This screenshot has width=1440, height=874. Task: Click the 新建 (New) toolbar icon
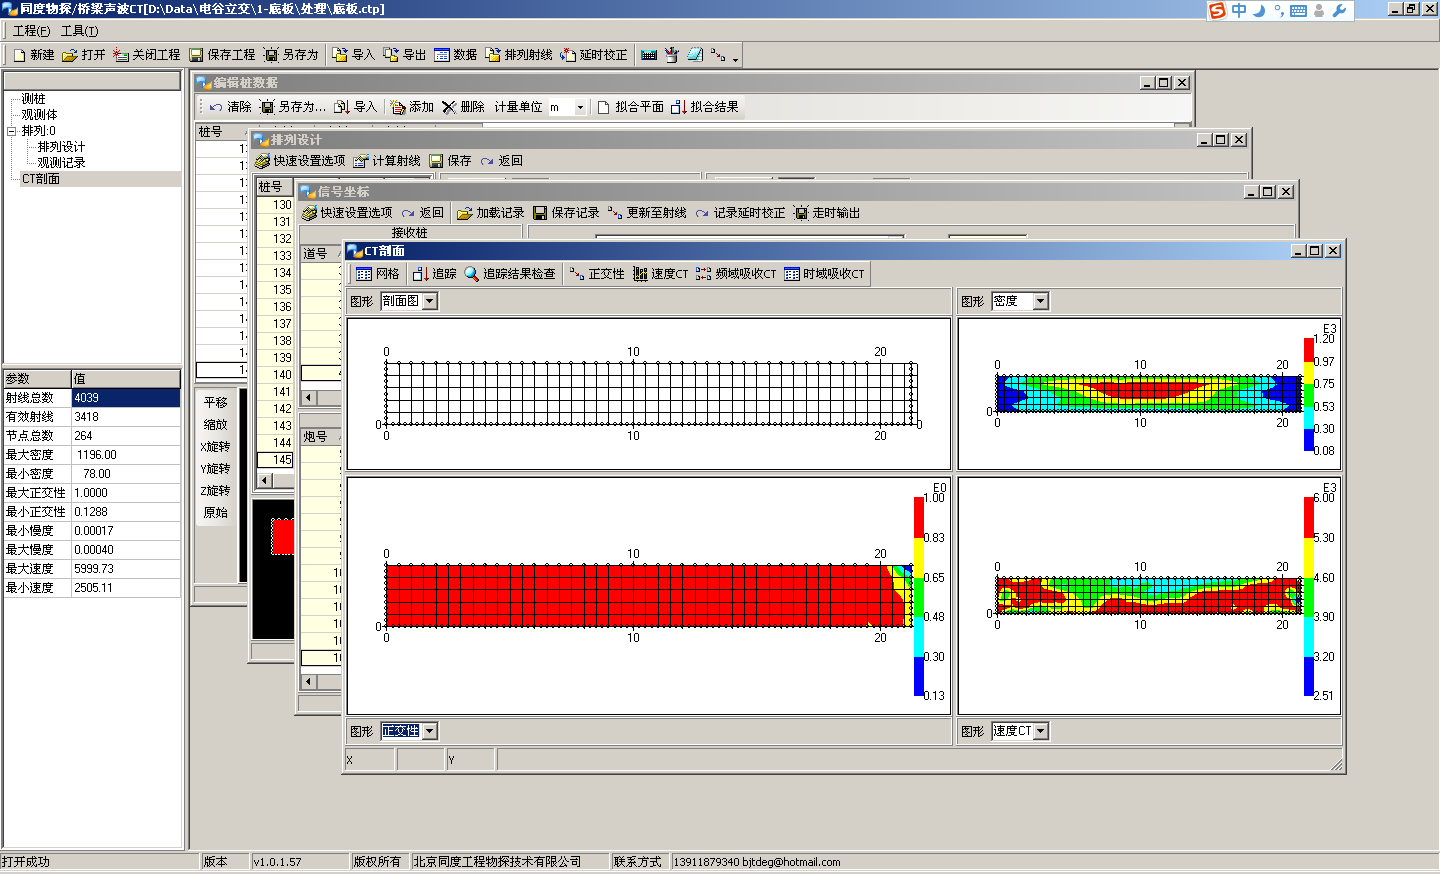pyautogui.click(x=34, y=55)
